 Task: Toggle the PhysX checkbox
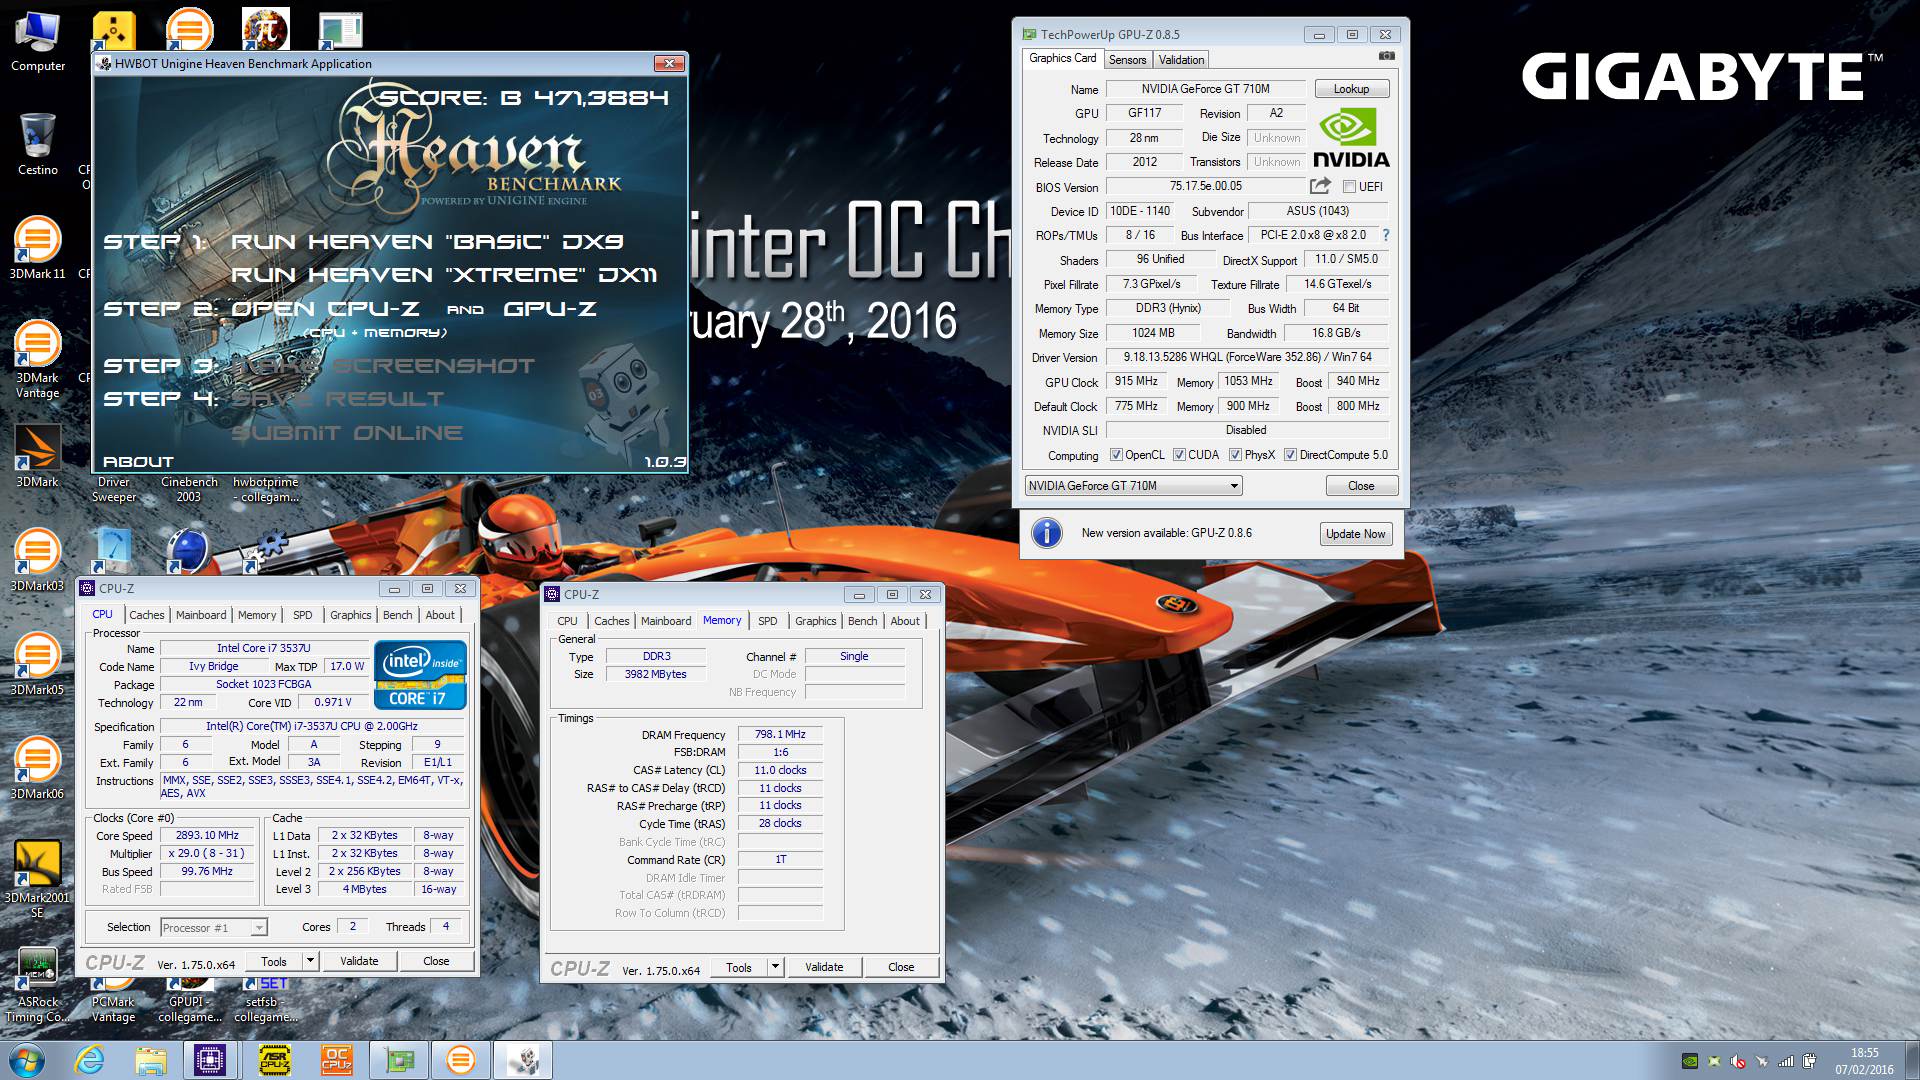click(x=1235, y=455)
